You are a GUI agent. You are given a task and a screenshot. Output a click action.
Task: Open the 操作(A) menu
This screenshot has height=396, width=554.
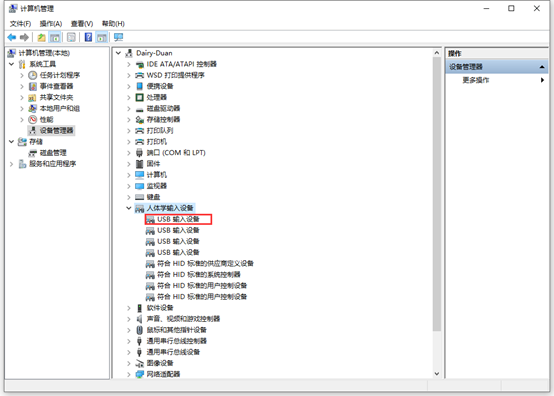pyautogui.click(x=51, y=24)
